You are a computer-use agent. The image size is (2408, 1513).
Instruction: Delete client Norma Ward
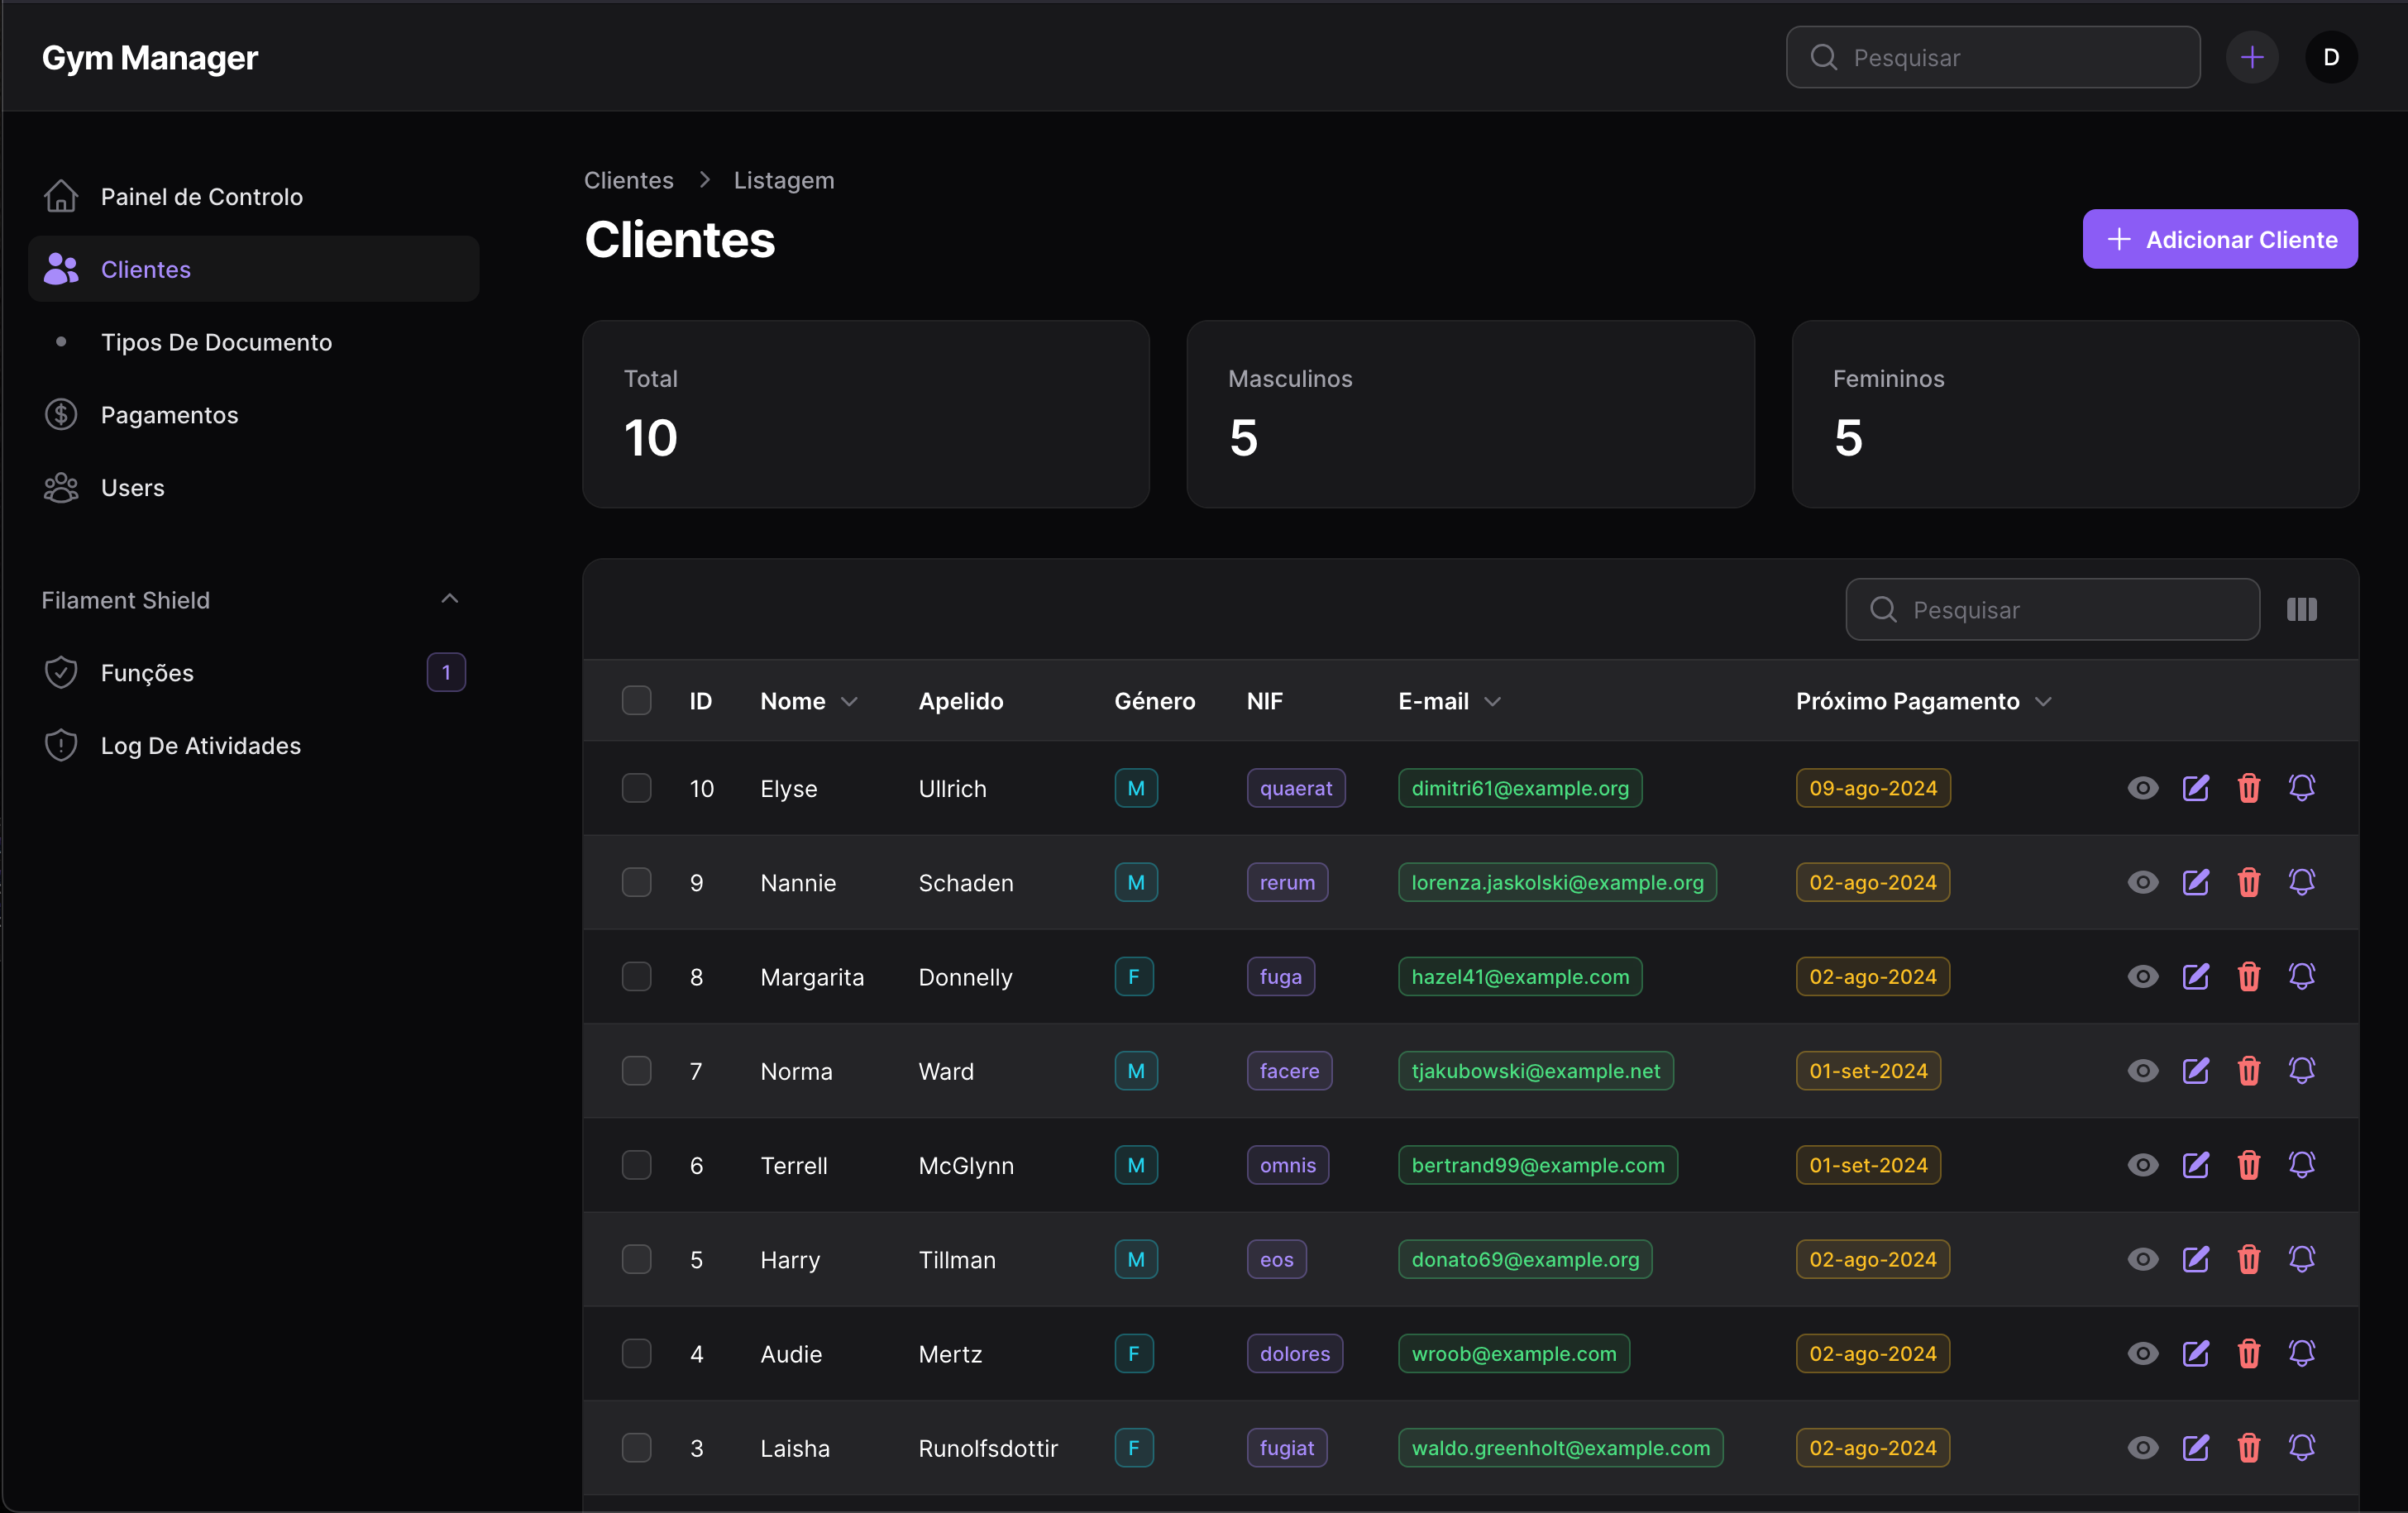(2249, 1071)
